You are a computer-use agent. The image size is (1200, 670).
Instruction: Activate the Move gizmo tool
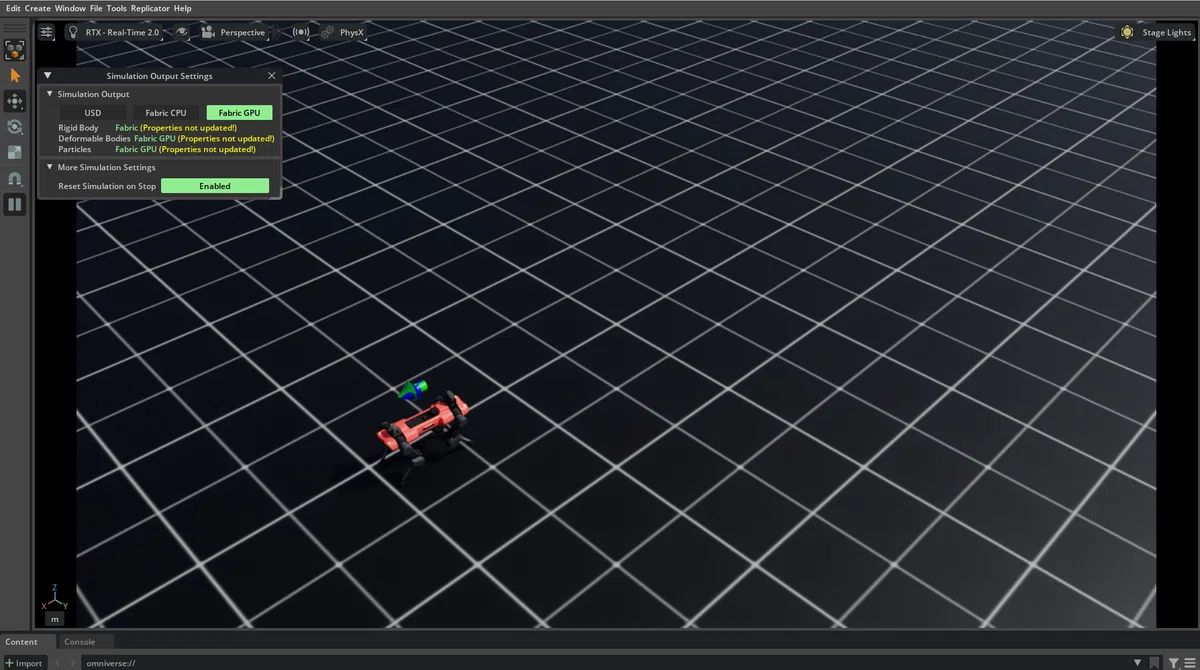click(x=14, y=101)
